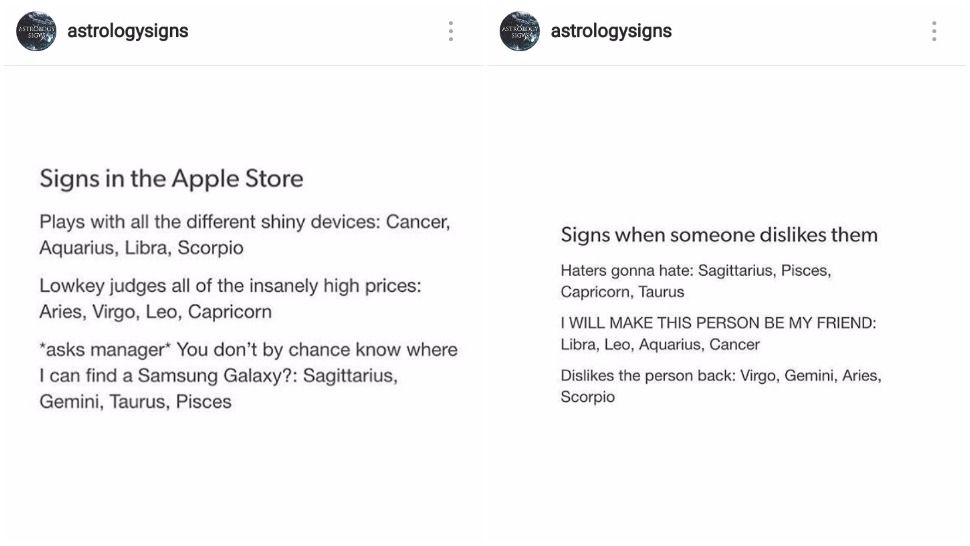Click 'Aquarius, Libra, Scorpio' in the Apple Store post
The height and width of the screenshot is (546, 970).
tap(142, 247)
